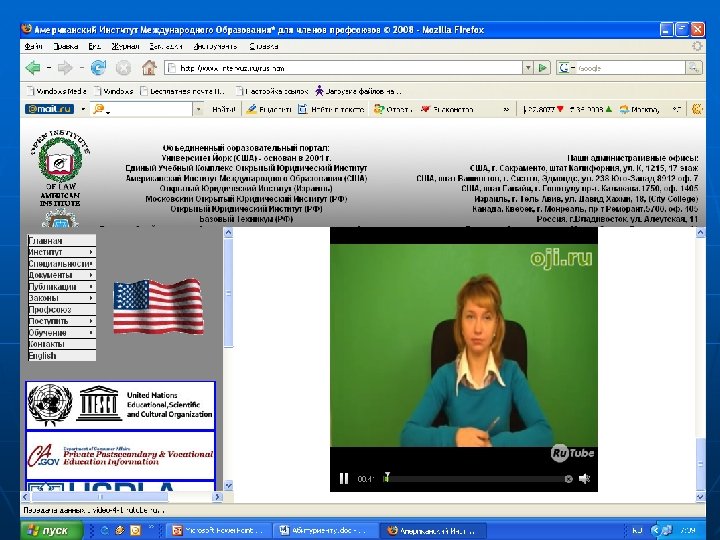Click the search magnifier button in Google box
The height and width of the screenshot is (540, 720).
693,68
